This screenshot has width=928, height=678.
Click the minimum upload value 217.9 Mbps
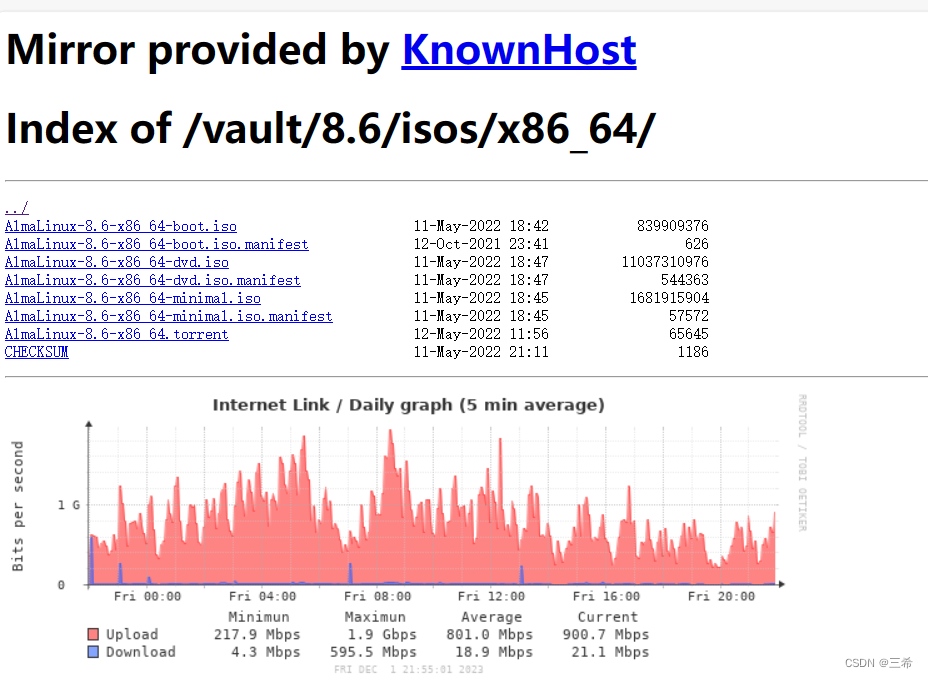click(257, 634)
